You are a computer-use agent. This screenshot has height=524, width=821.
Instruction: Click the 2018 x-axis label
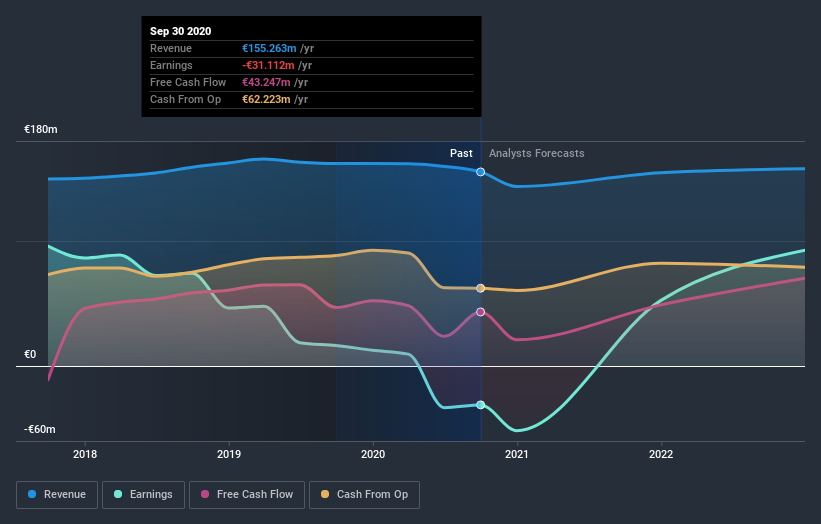pyautogui.click(x=85, y=454)
